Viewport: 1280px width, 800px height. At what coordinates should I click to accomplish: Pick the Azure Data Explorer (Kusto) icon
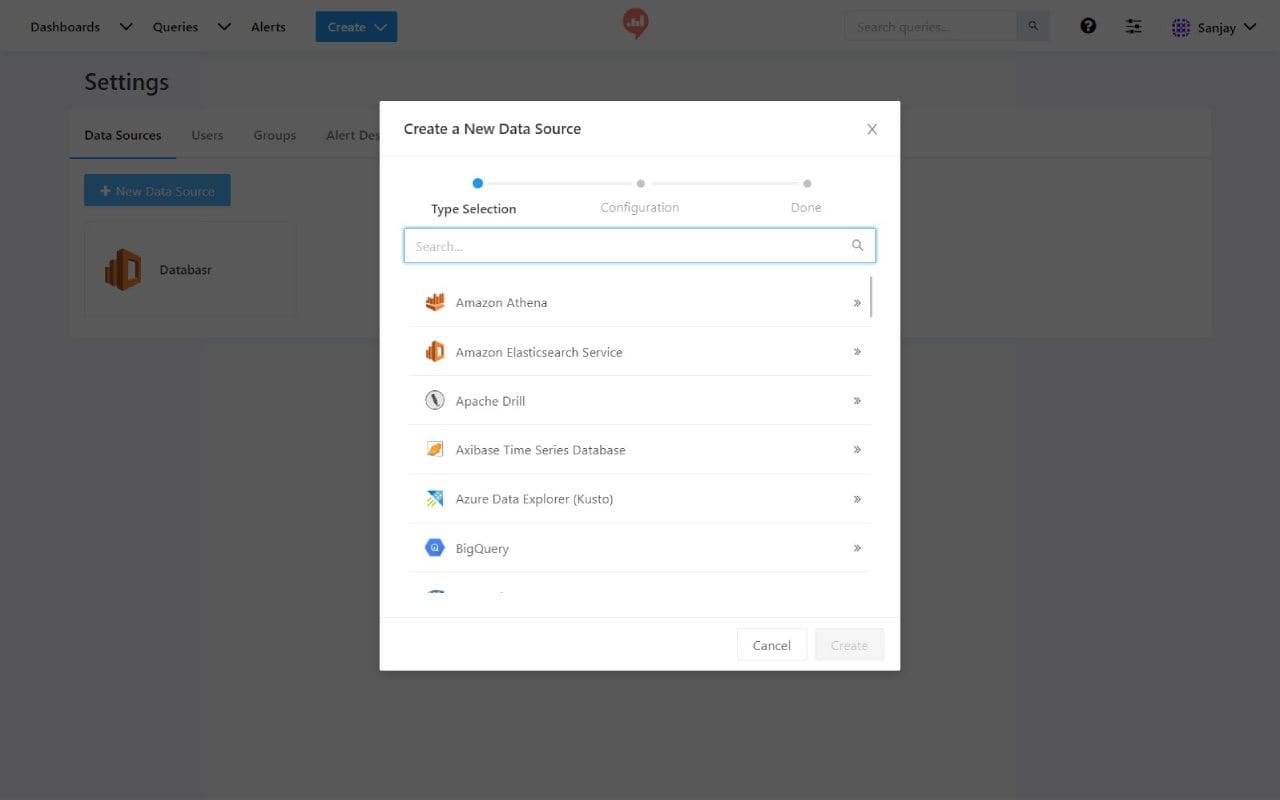pyautogui.click(x=435, y=497)
